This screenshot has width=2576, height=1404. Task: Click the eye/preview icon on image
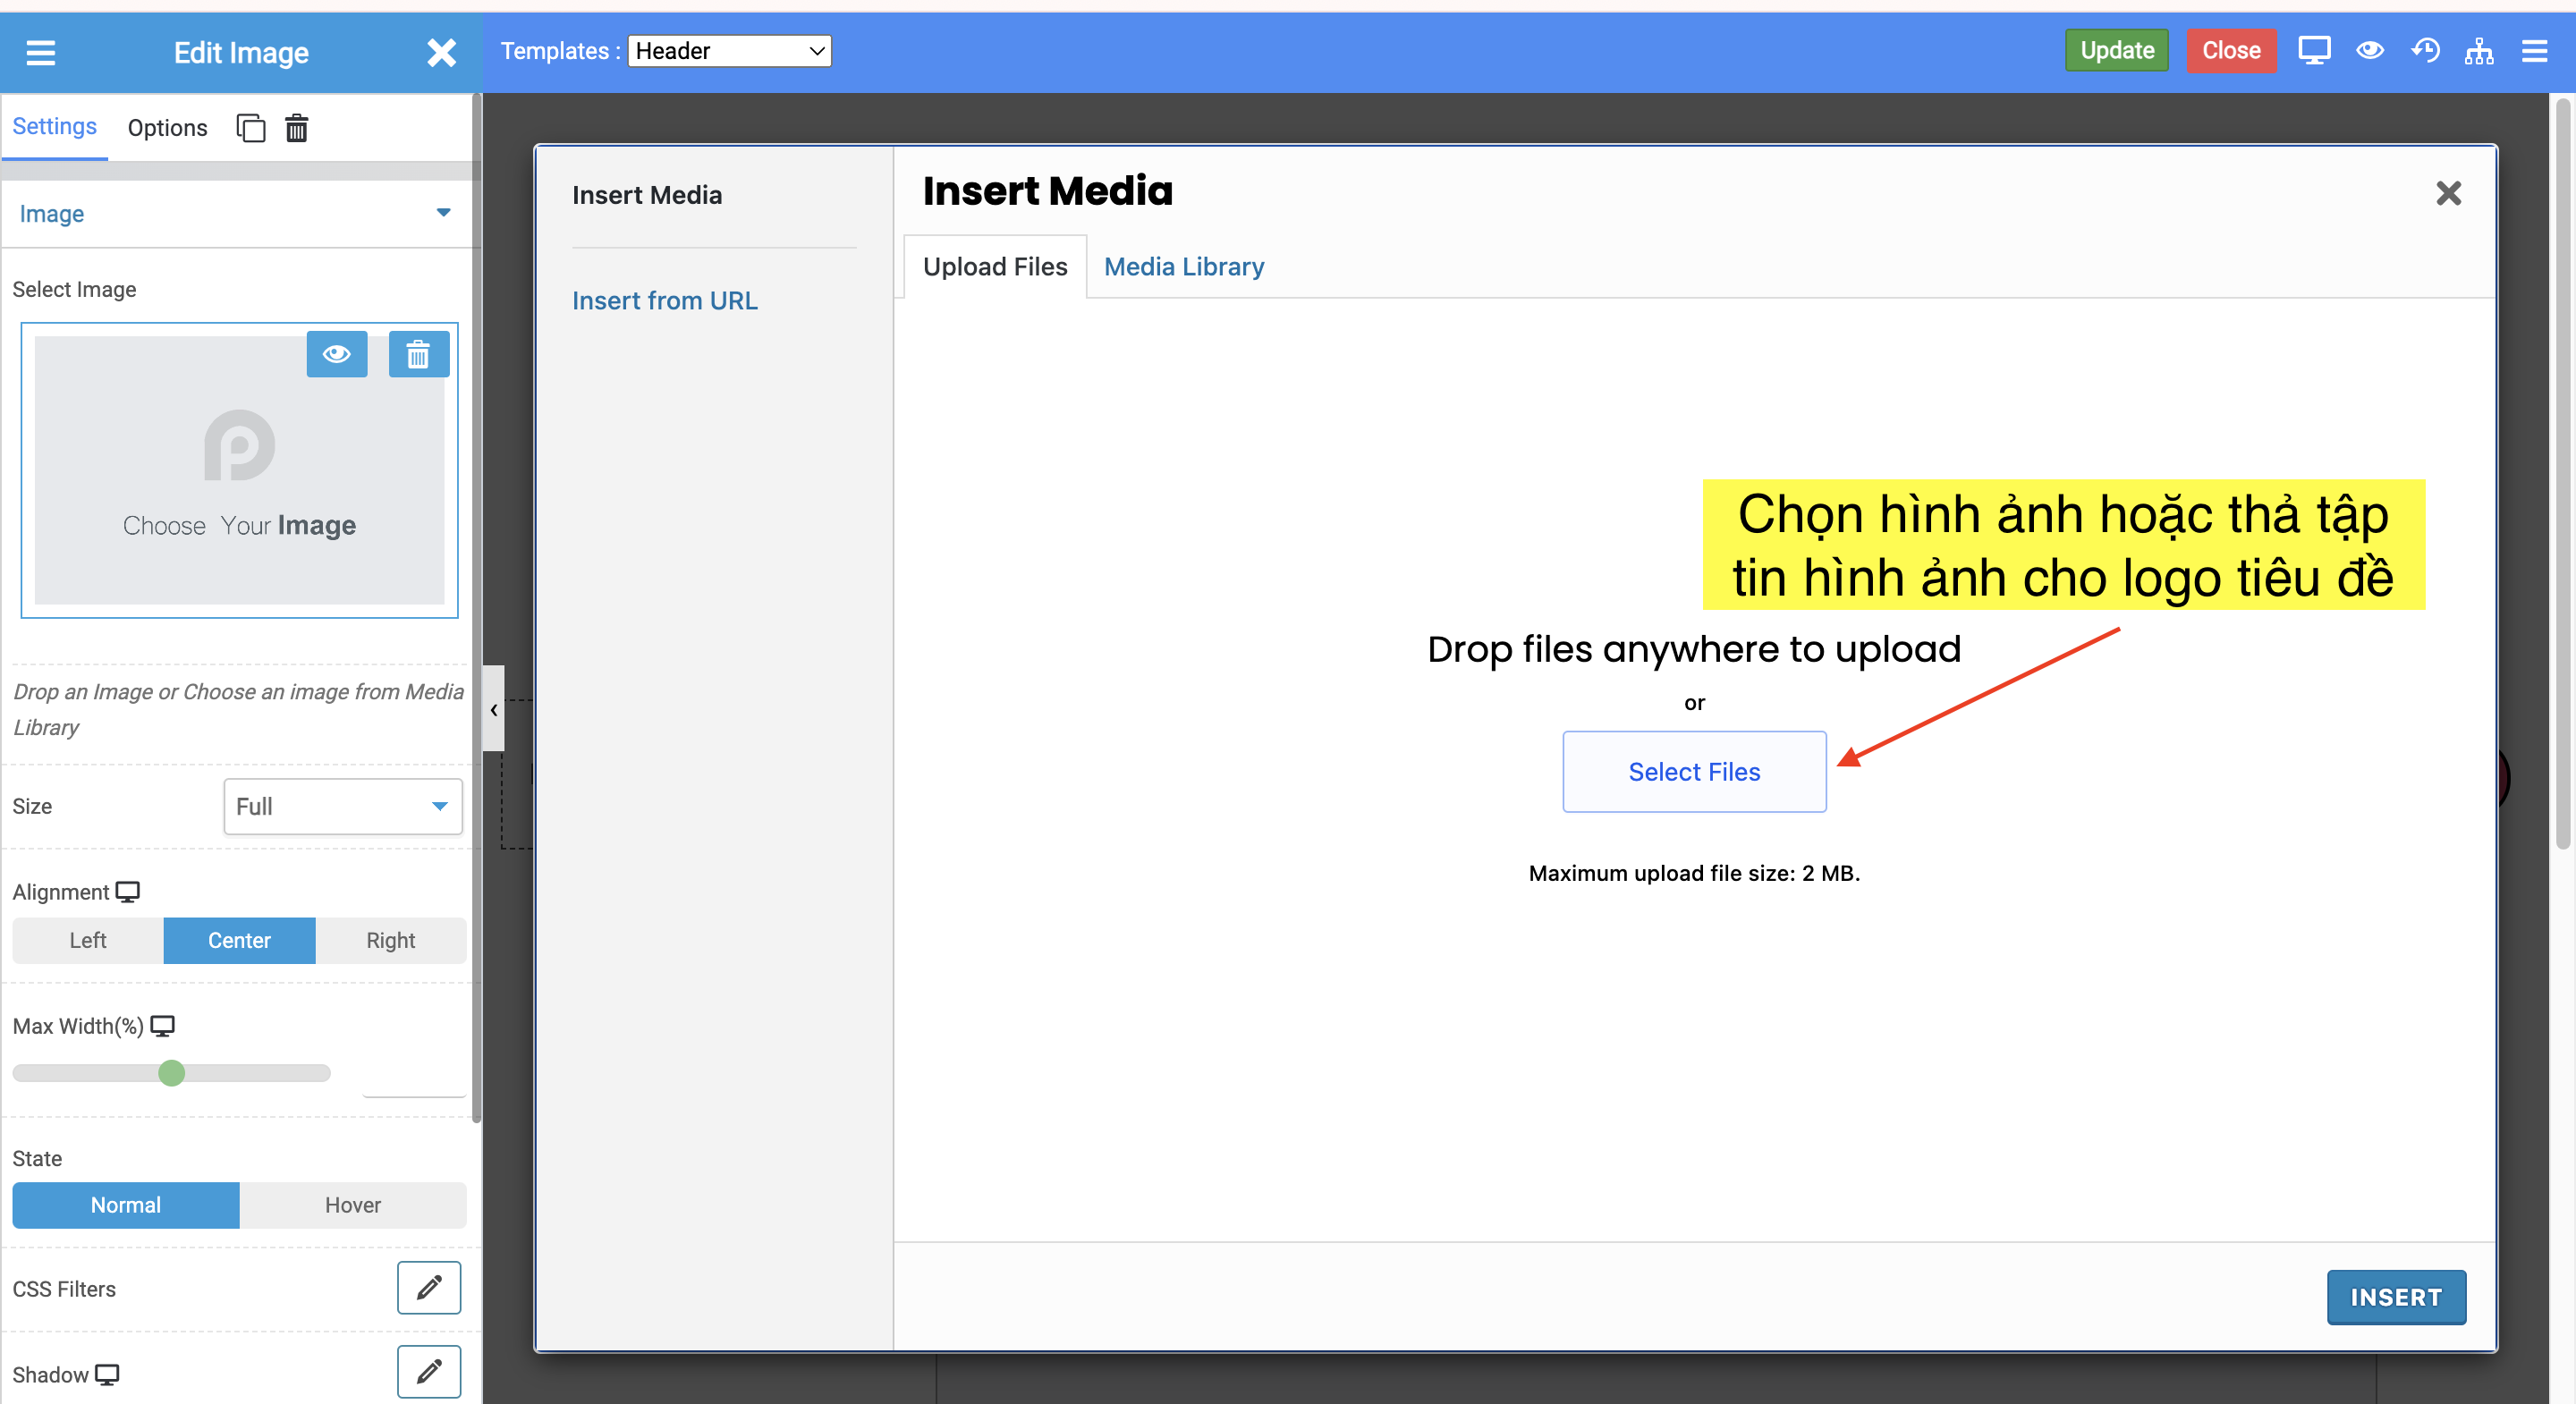[337, 352]
